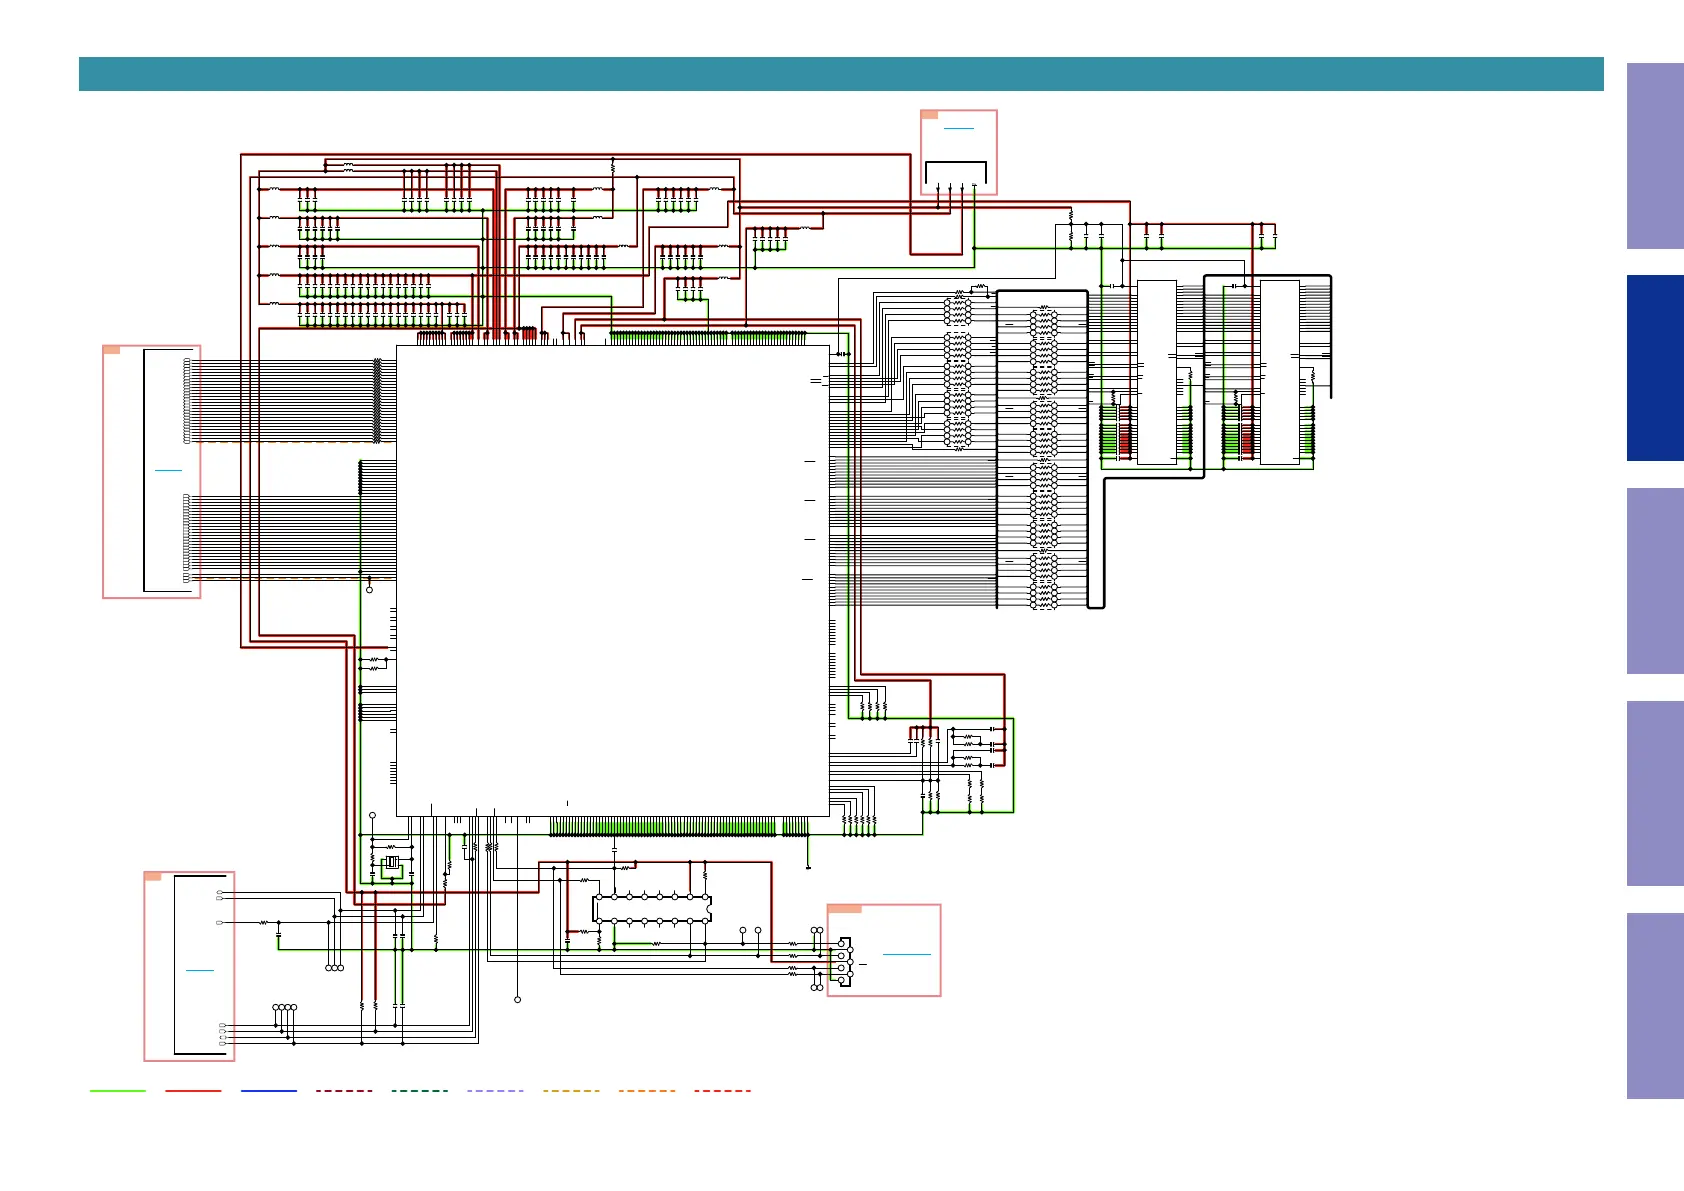The height and width of the screenshot is (1191, 1684).
Task: Click the 14-pin IC package below main chip
Action: pos(652,909)
